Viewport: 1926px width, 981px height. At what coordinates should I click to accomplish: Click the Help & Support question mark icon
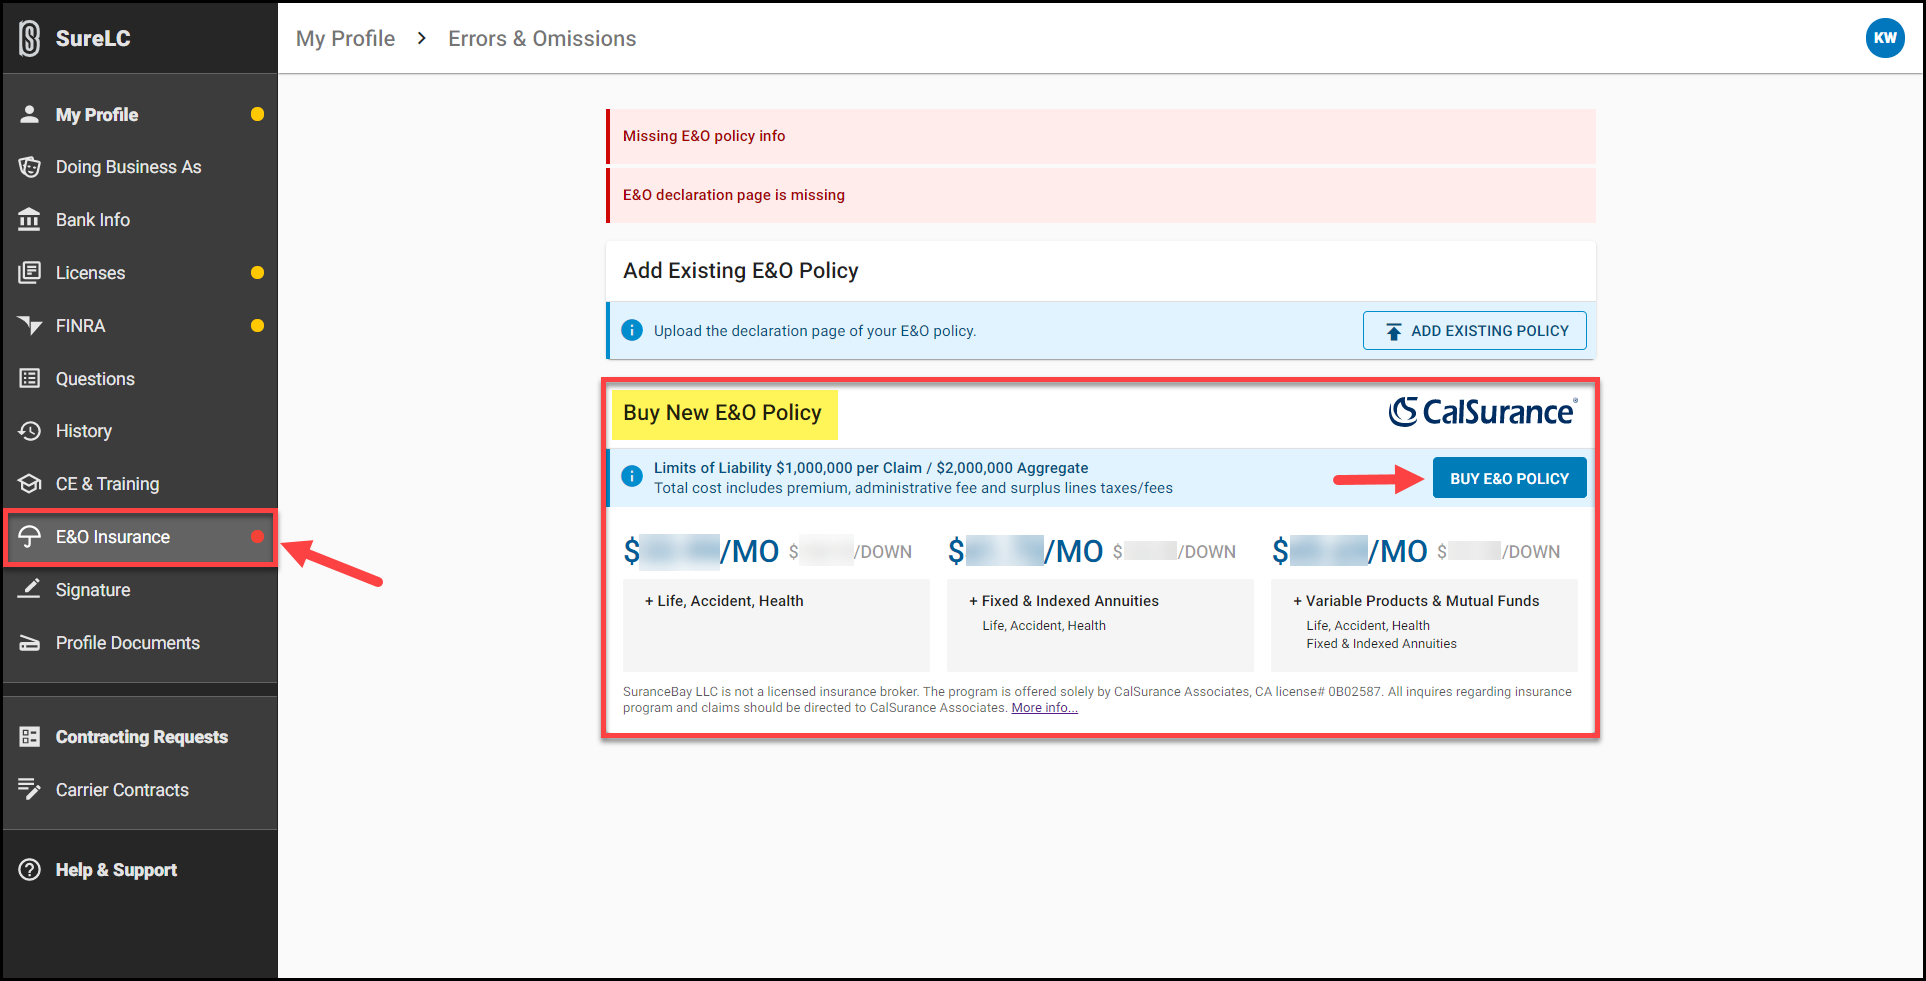pyautogui.click(x=30, y=870)
